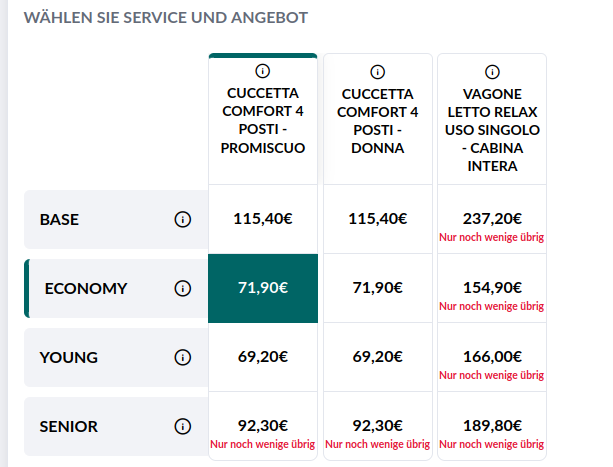
Task: Select Economy 154,90€ Vagone Letto price
Action: tap(492, 288)
